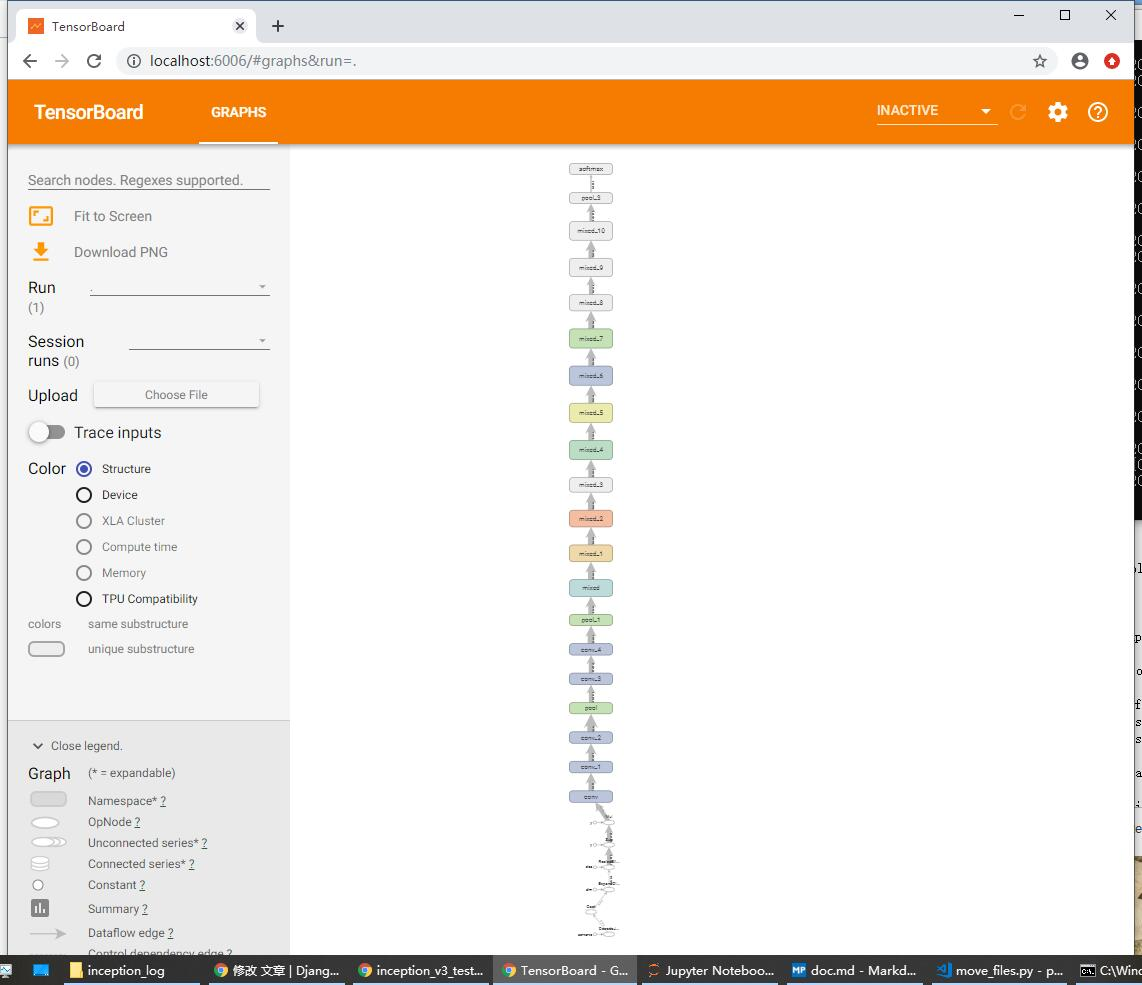The image size is (1142, 985).
Task: Click the Download PNG arrow icon
Action: click(x=41, y=252)
